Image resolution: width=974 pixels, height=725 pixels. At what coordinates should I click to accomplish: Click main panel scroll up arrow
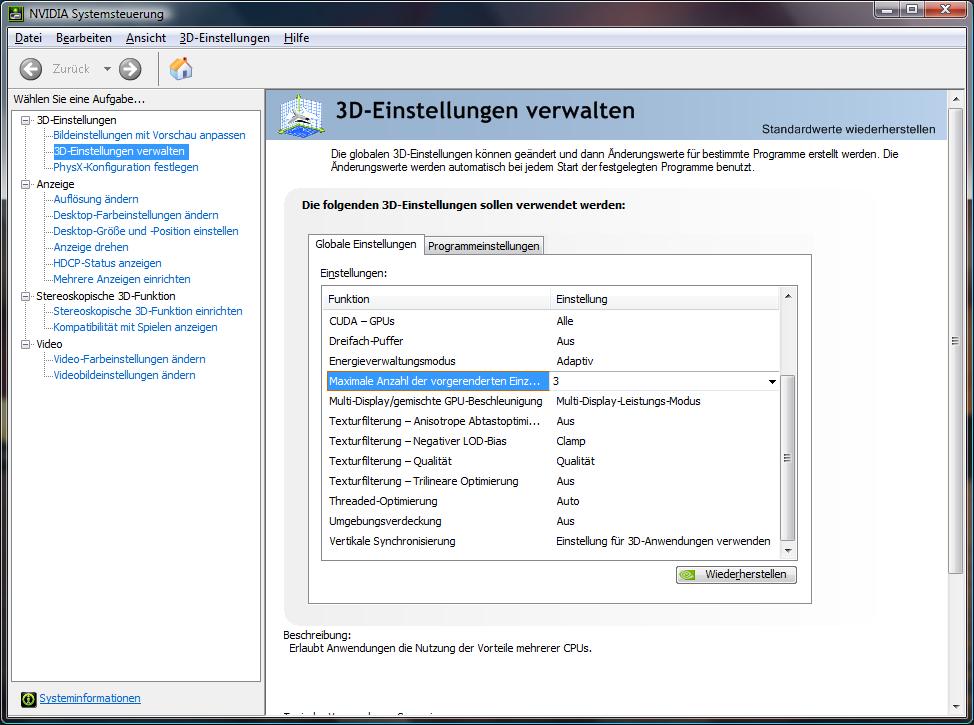(x=955, y=99)
